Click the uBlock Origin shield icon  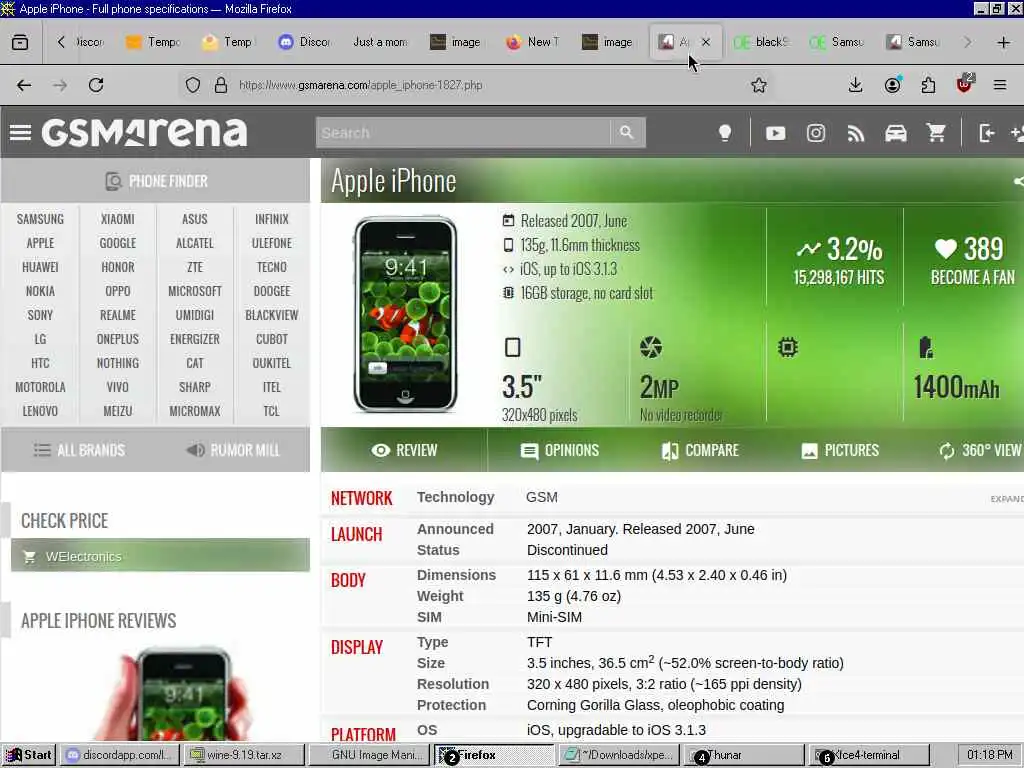tap(965, 84)
